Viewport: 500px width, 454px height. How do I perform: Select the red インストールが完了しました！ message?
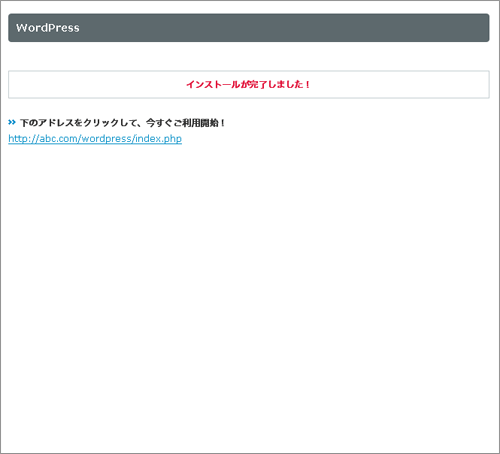pos(248,84)
